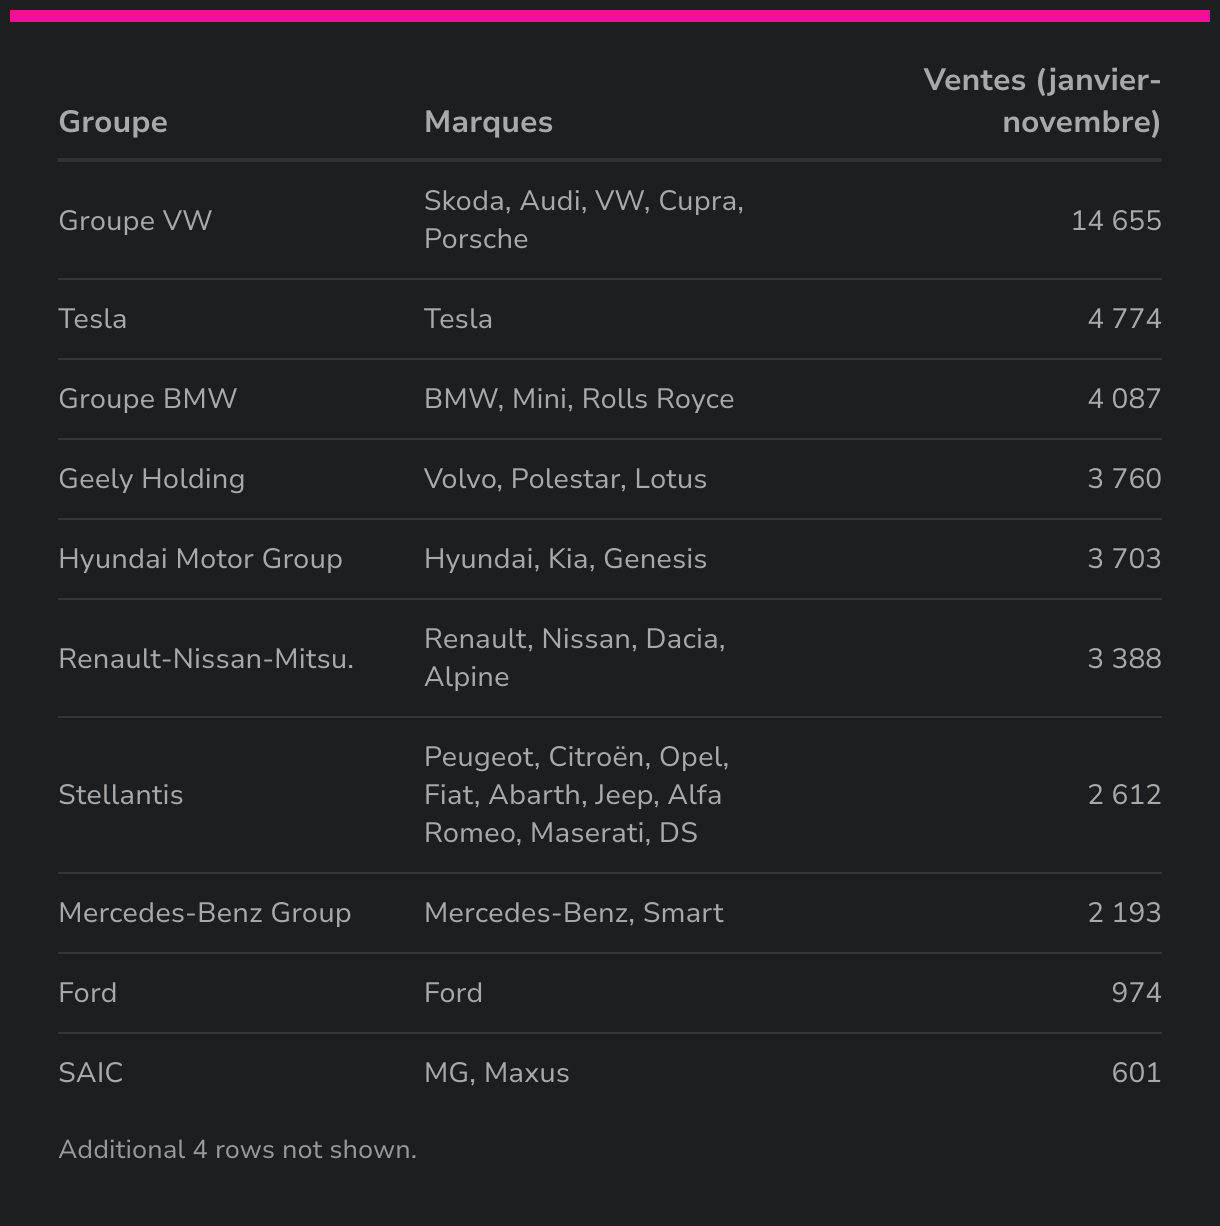This screenshot has width=1220, height=1226.
Task: Click the BMW, Mini, Rolls Royce cell
Action: tap(579, 399)
